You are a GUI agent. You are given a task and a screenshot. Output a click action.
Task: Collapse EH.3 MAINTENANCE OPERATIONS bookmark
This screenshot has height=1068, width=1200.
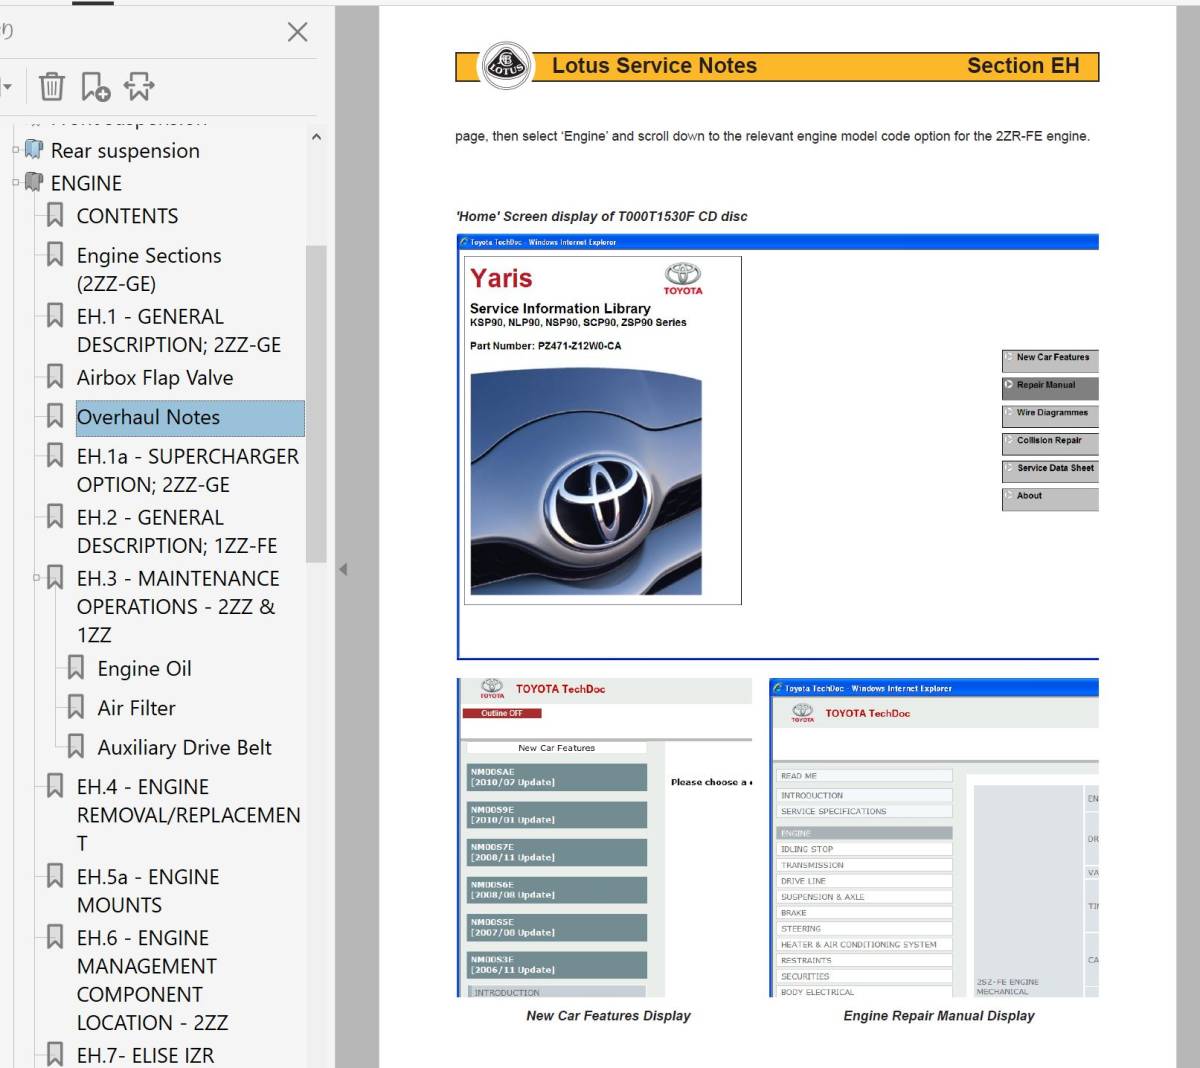36,578
